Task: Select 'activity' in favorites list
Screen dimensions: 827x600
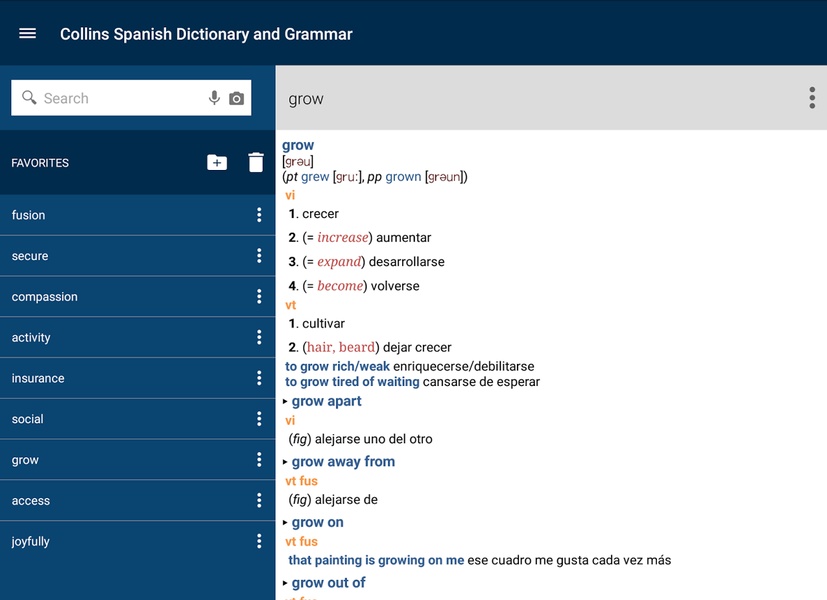Action: 138,337
